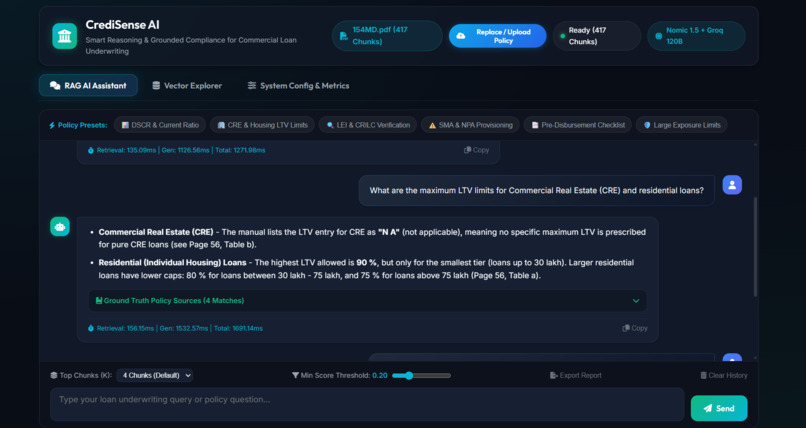The width and height of the screenshot is (806, 428).
Task: Click the book icon beside Ground Truth Sources
Action: point(99,301)
